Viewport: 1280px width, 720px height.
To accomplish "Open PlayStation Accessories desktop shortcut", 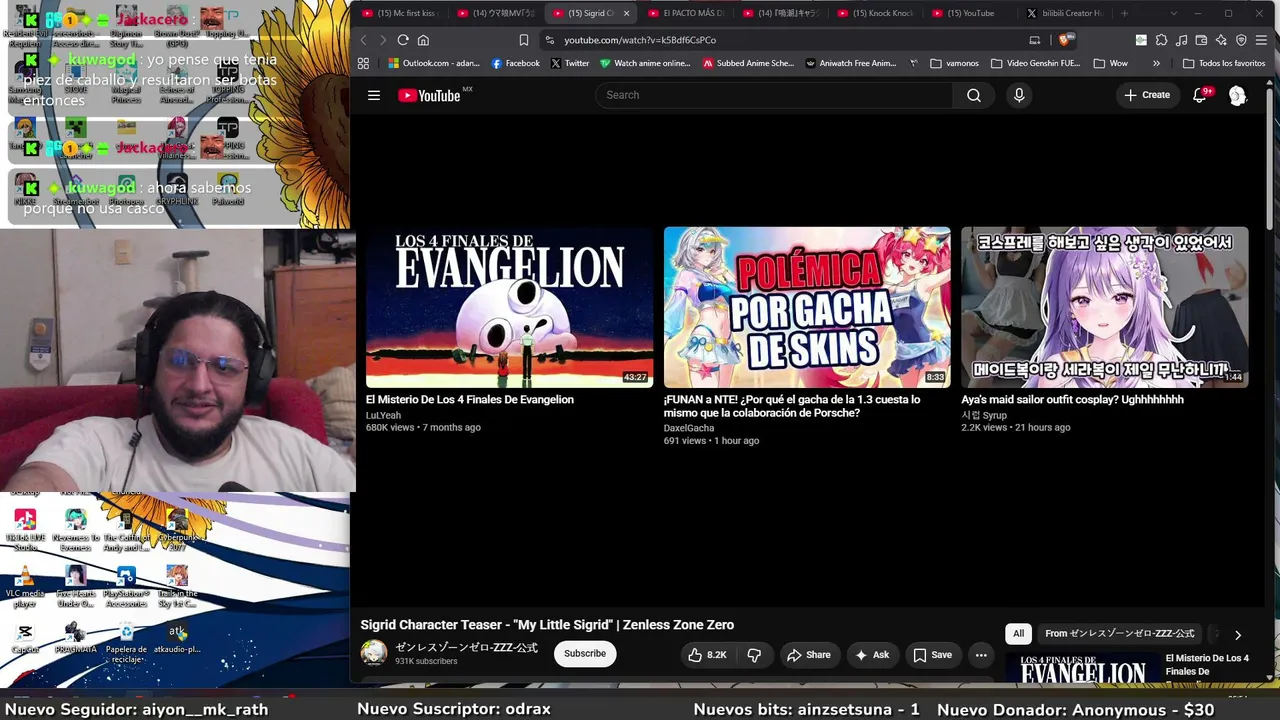I will pyautogui.click(x=126, y=586).
